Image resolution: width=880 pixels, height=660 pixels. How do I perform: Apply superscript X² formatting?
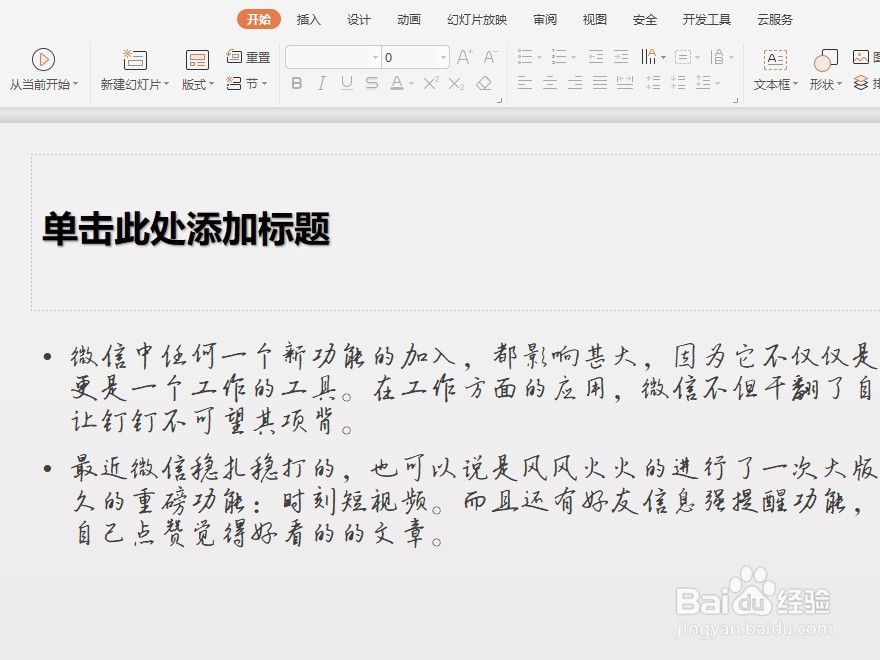(x=431, y=84)
